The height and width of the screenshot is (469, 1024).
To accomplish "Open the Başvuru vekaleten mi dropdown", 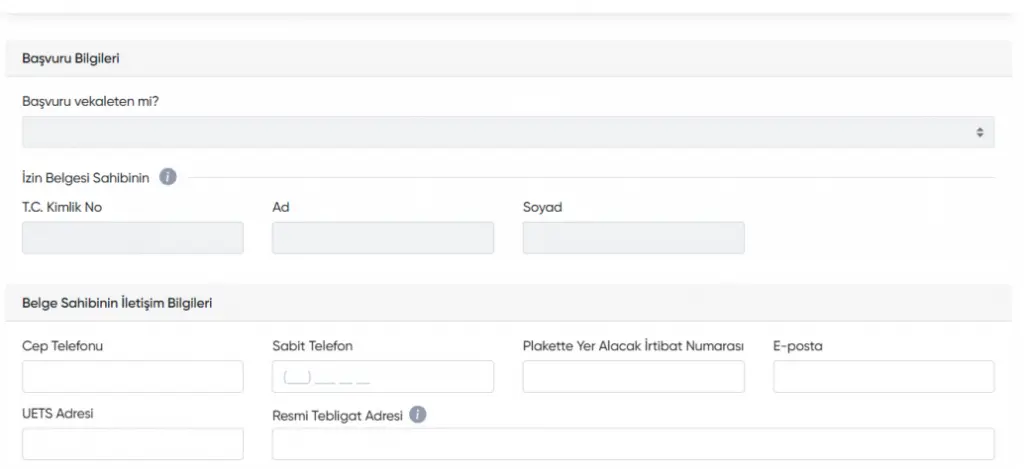I will (508, 132).
